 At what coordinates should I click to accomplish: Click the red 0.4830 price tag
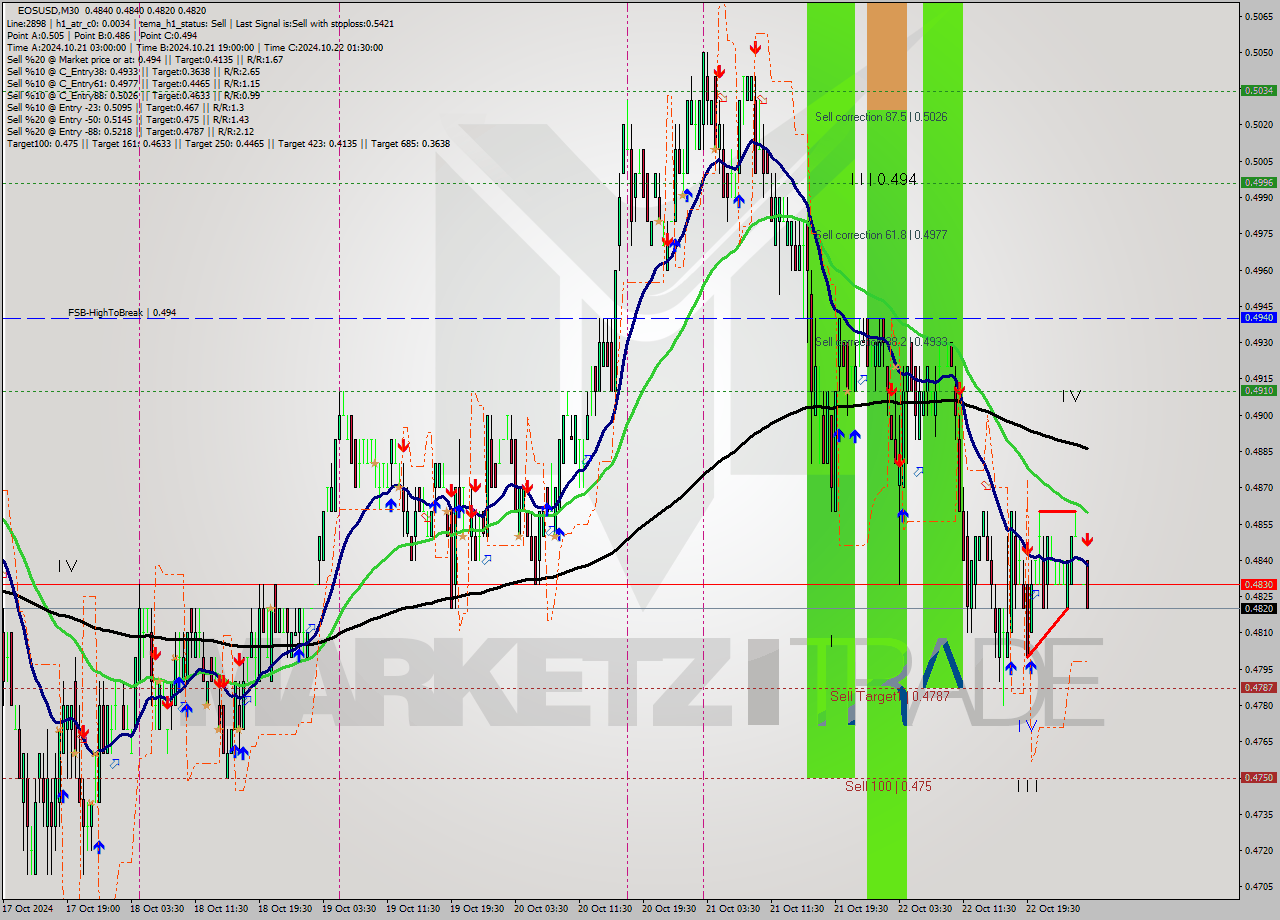1258,584
